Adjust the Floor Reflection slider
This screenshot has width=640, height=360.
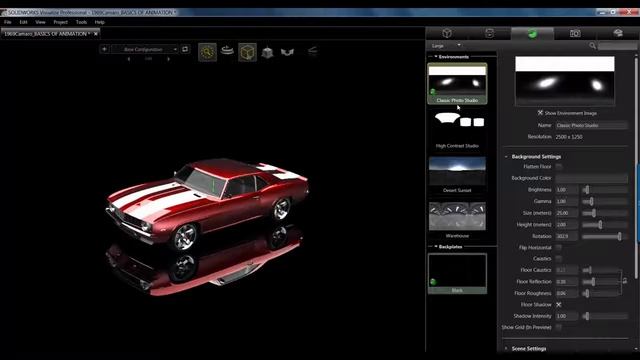click(x=601, y=282)
